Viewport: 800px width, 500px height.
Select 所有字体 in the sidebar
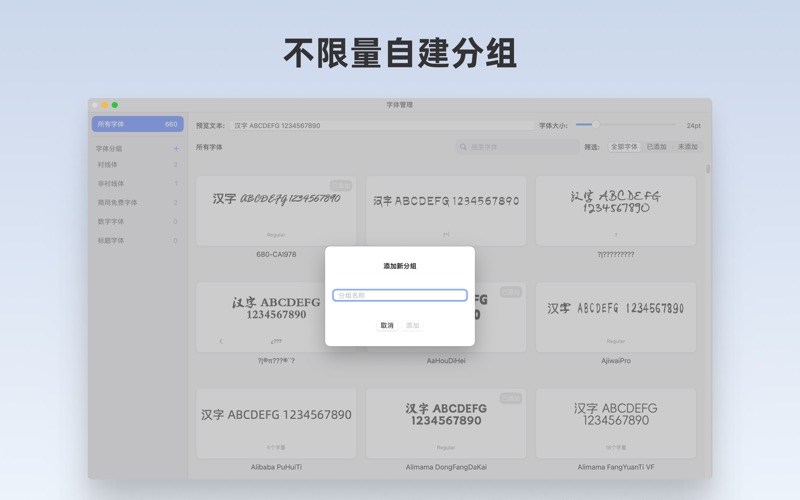138,124
